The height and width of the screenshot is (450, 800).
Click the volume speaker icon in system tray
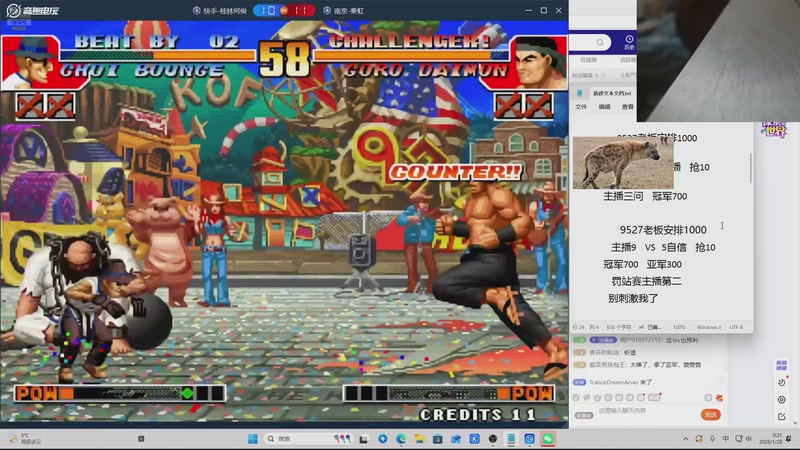pos(749,439)
